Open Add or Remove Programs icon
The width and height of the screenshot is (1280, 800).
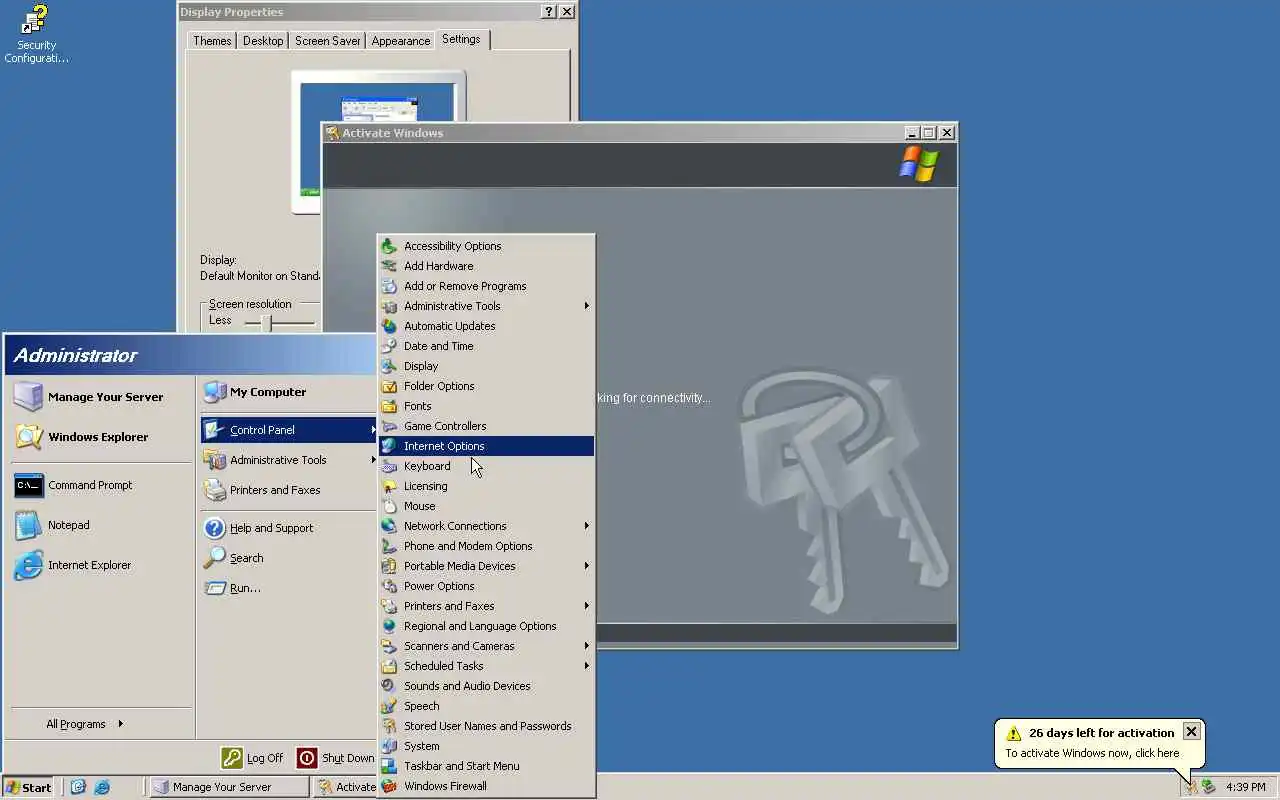click(x=389, y=286)
